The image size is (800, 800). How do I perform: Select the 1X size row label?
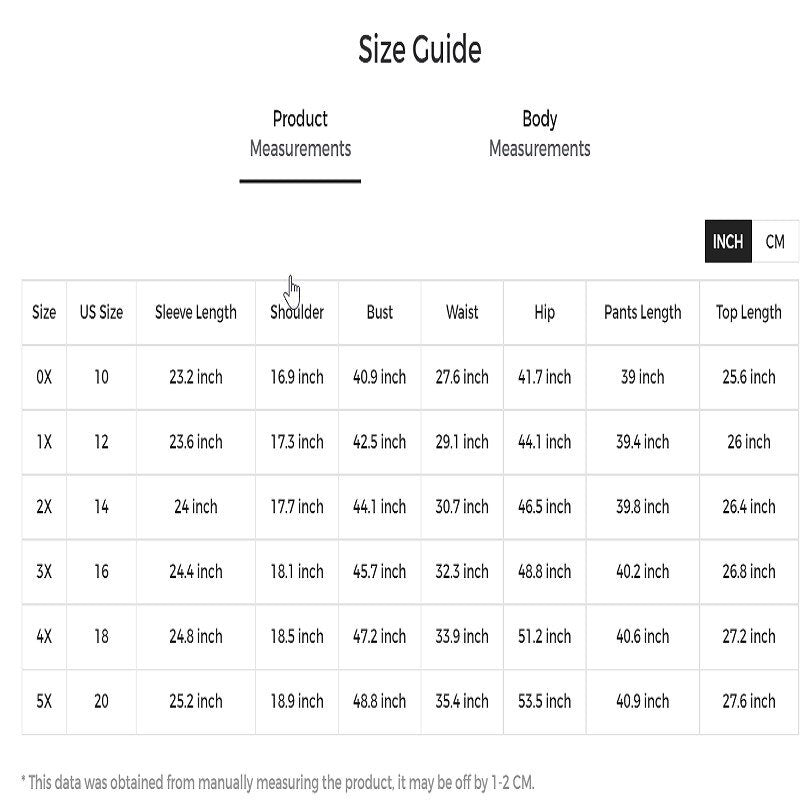point(44,442)
